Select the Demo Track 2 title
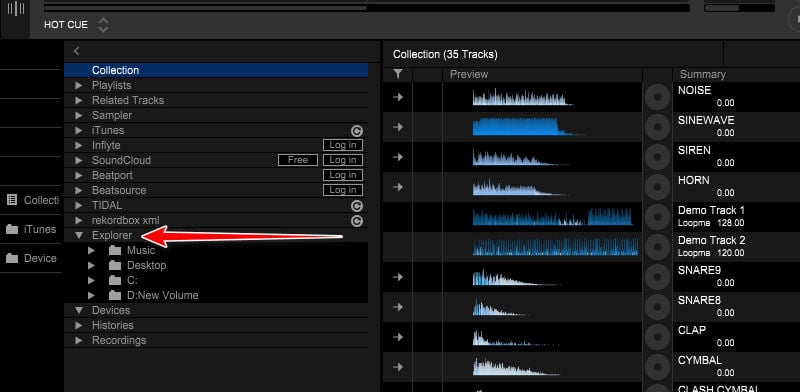Screen dimensions: 800x392 pyautogui.click(x=711, y=240)
